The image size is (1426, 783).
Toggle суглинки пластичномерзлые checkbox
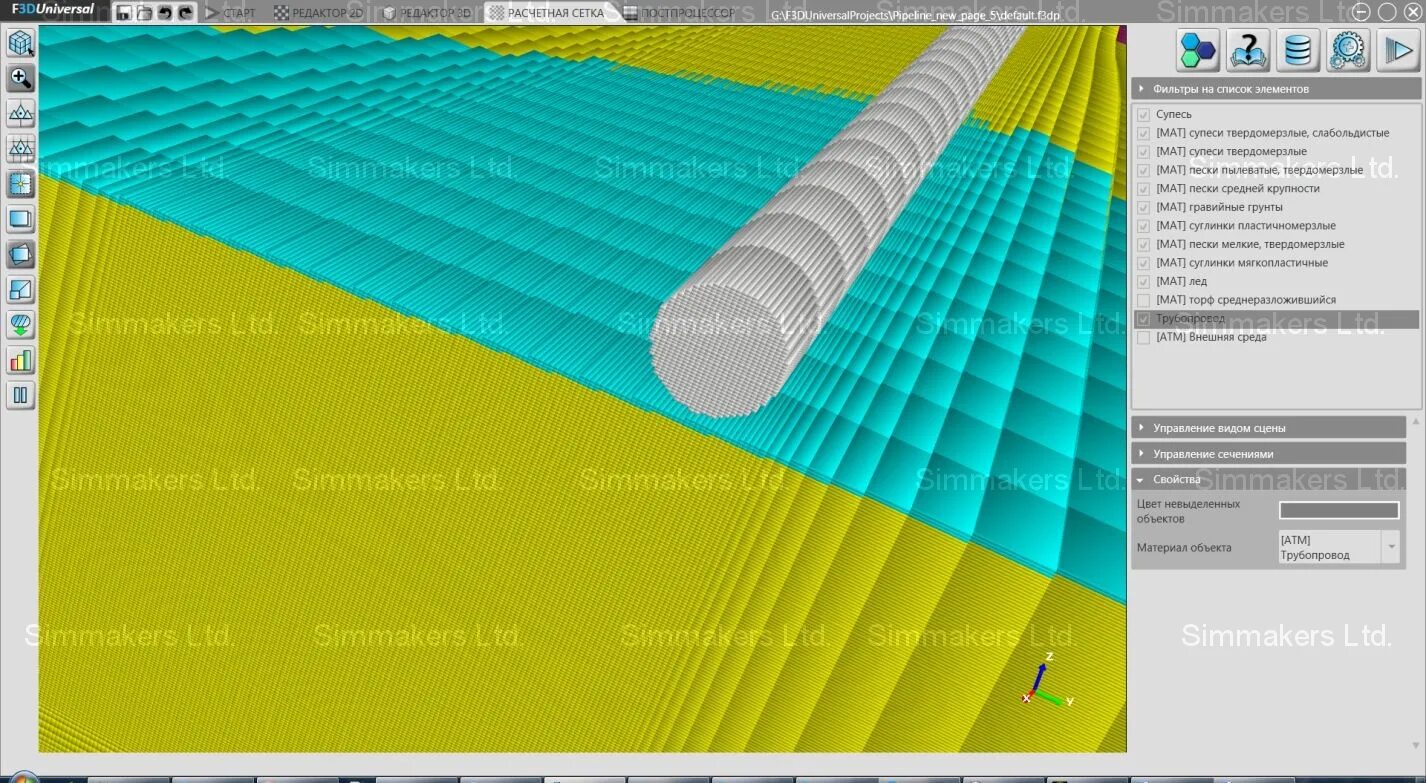pos(1144,226)
